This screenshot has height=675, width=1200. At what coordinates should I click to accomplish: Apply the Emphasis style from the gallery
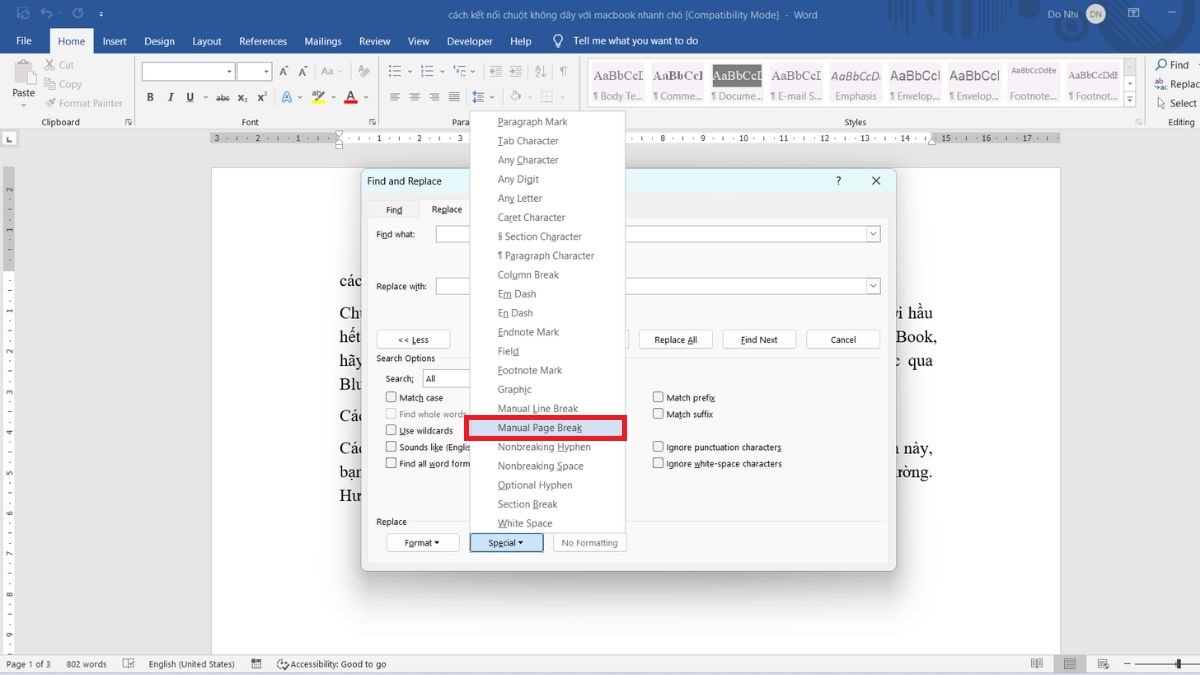pos(856,85)
